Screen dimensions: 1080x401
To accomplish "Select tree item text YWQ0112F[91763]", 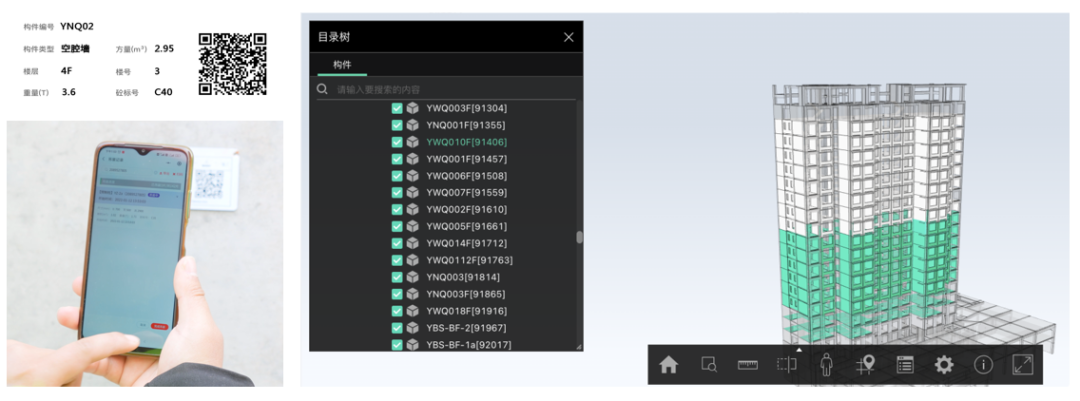I will tap(469, 260).
